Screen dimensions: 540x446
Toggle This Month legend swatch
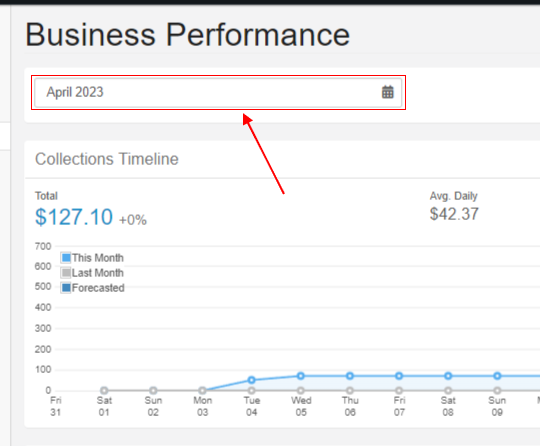pos(66,258)
